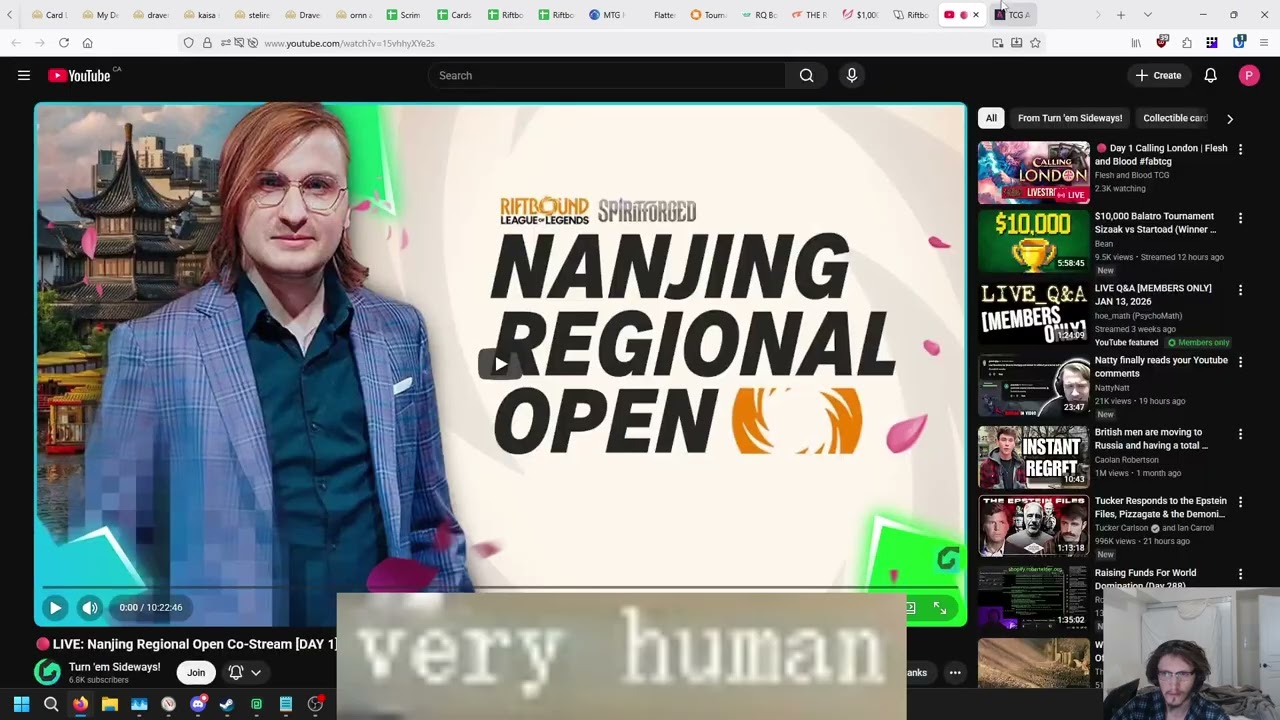List all tabs dropdown arrow

click(1147, 15)
